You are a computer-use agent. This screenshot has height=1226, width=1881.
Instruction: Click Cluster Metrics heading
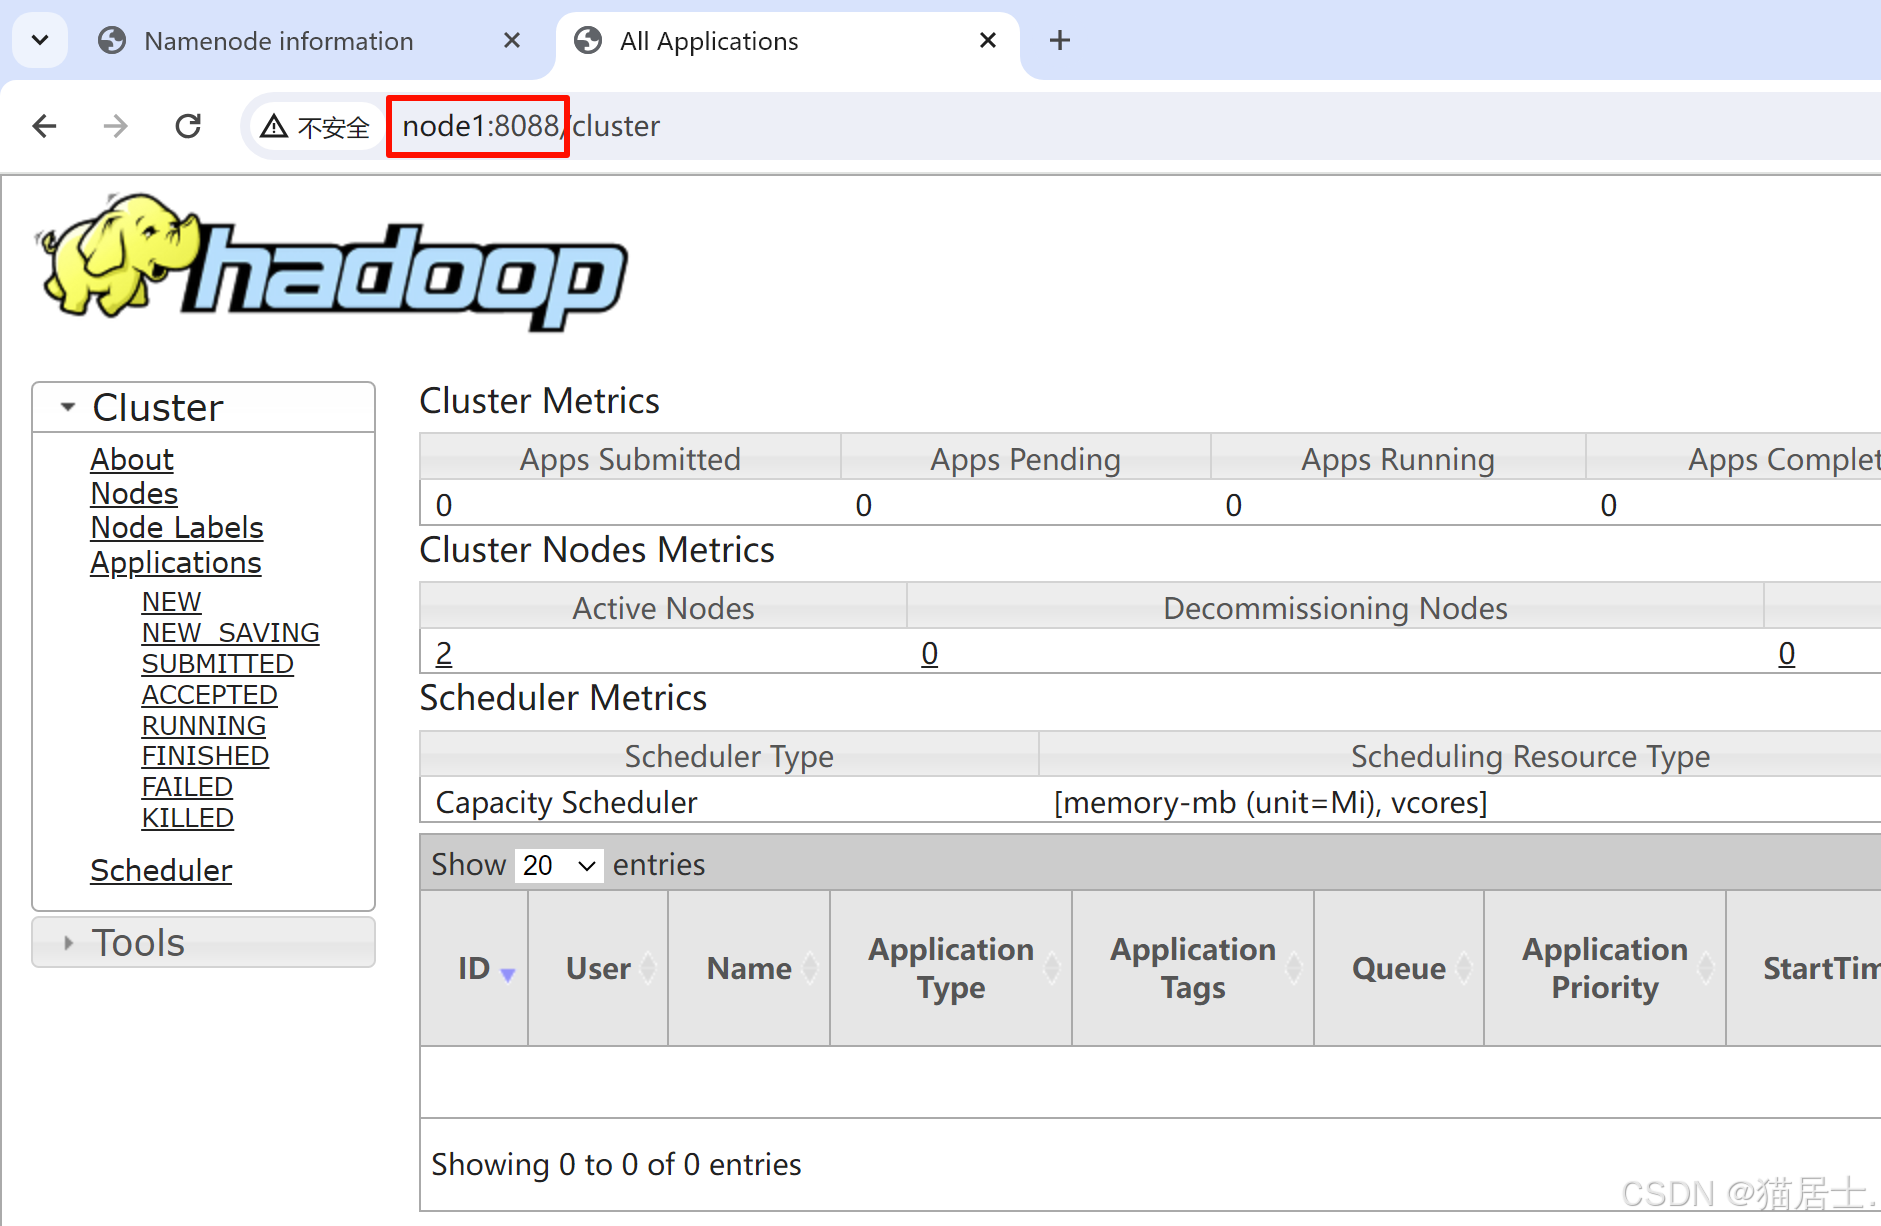539,400
